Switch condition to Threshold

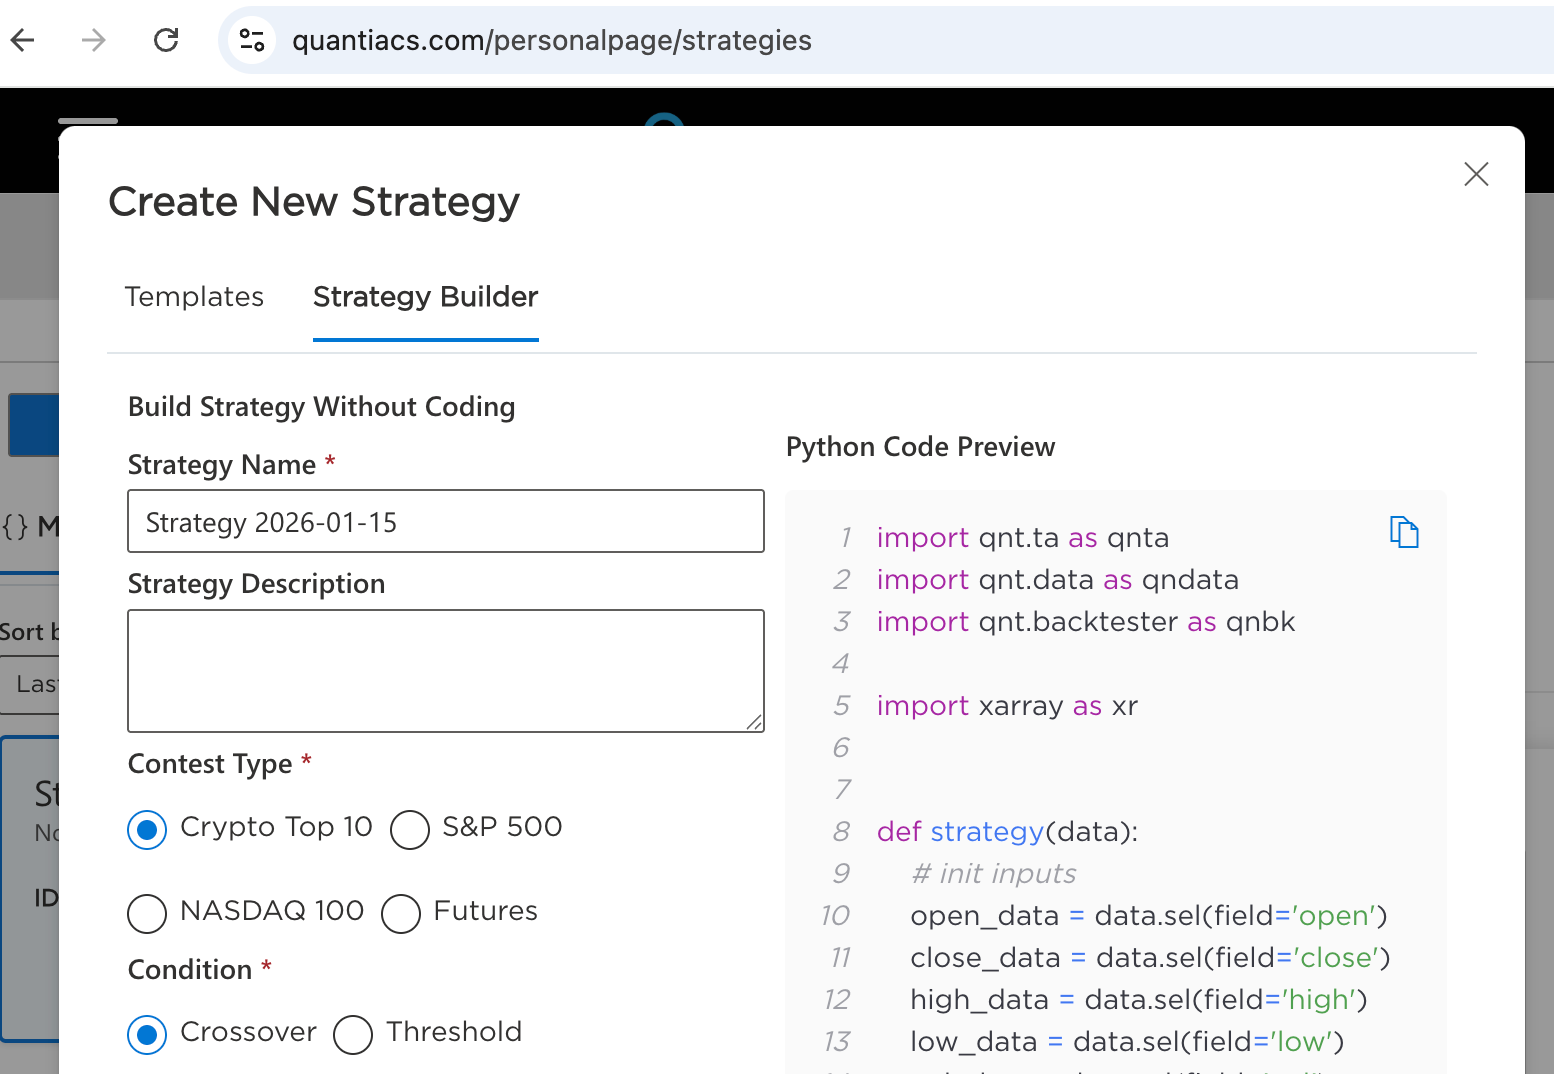[353, 1035]
